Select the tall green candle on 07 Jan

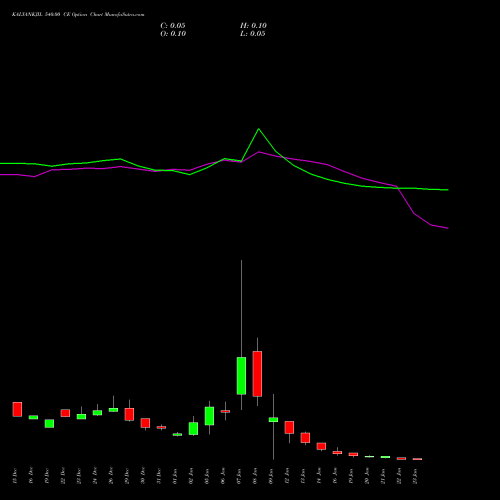(x=241, y=376)
